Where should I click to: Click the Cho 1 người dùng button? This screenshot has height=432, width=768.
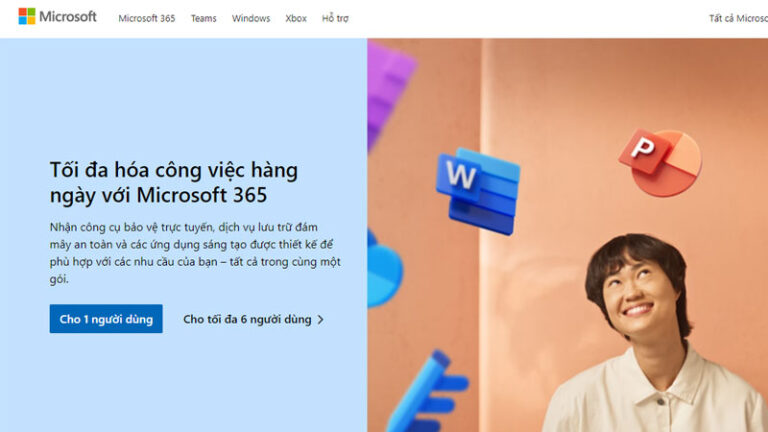(x=106, y=319)
